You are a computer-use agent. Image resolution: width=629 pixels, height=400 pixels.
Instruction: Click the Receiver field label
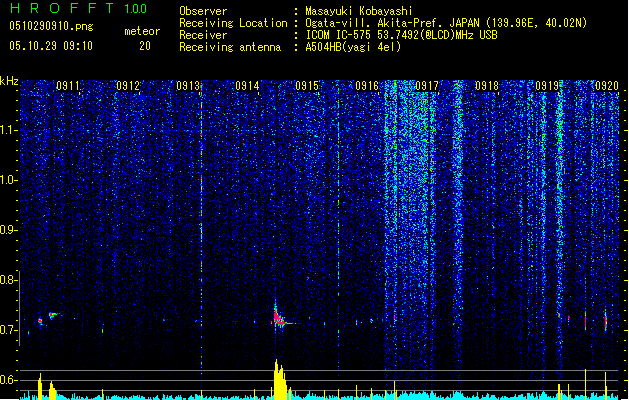tap(203, 35)
